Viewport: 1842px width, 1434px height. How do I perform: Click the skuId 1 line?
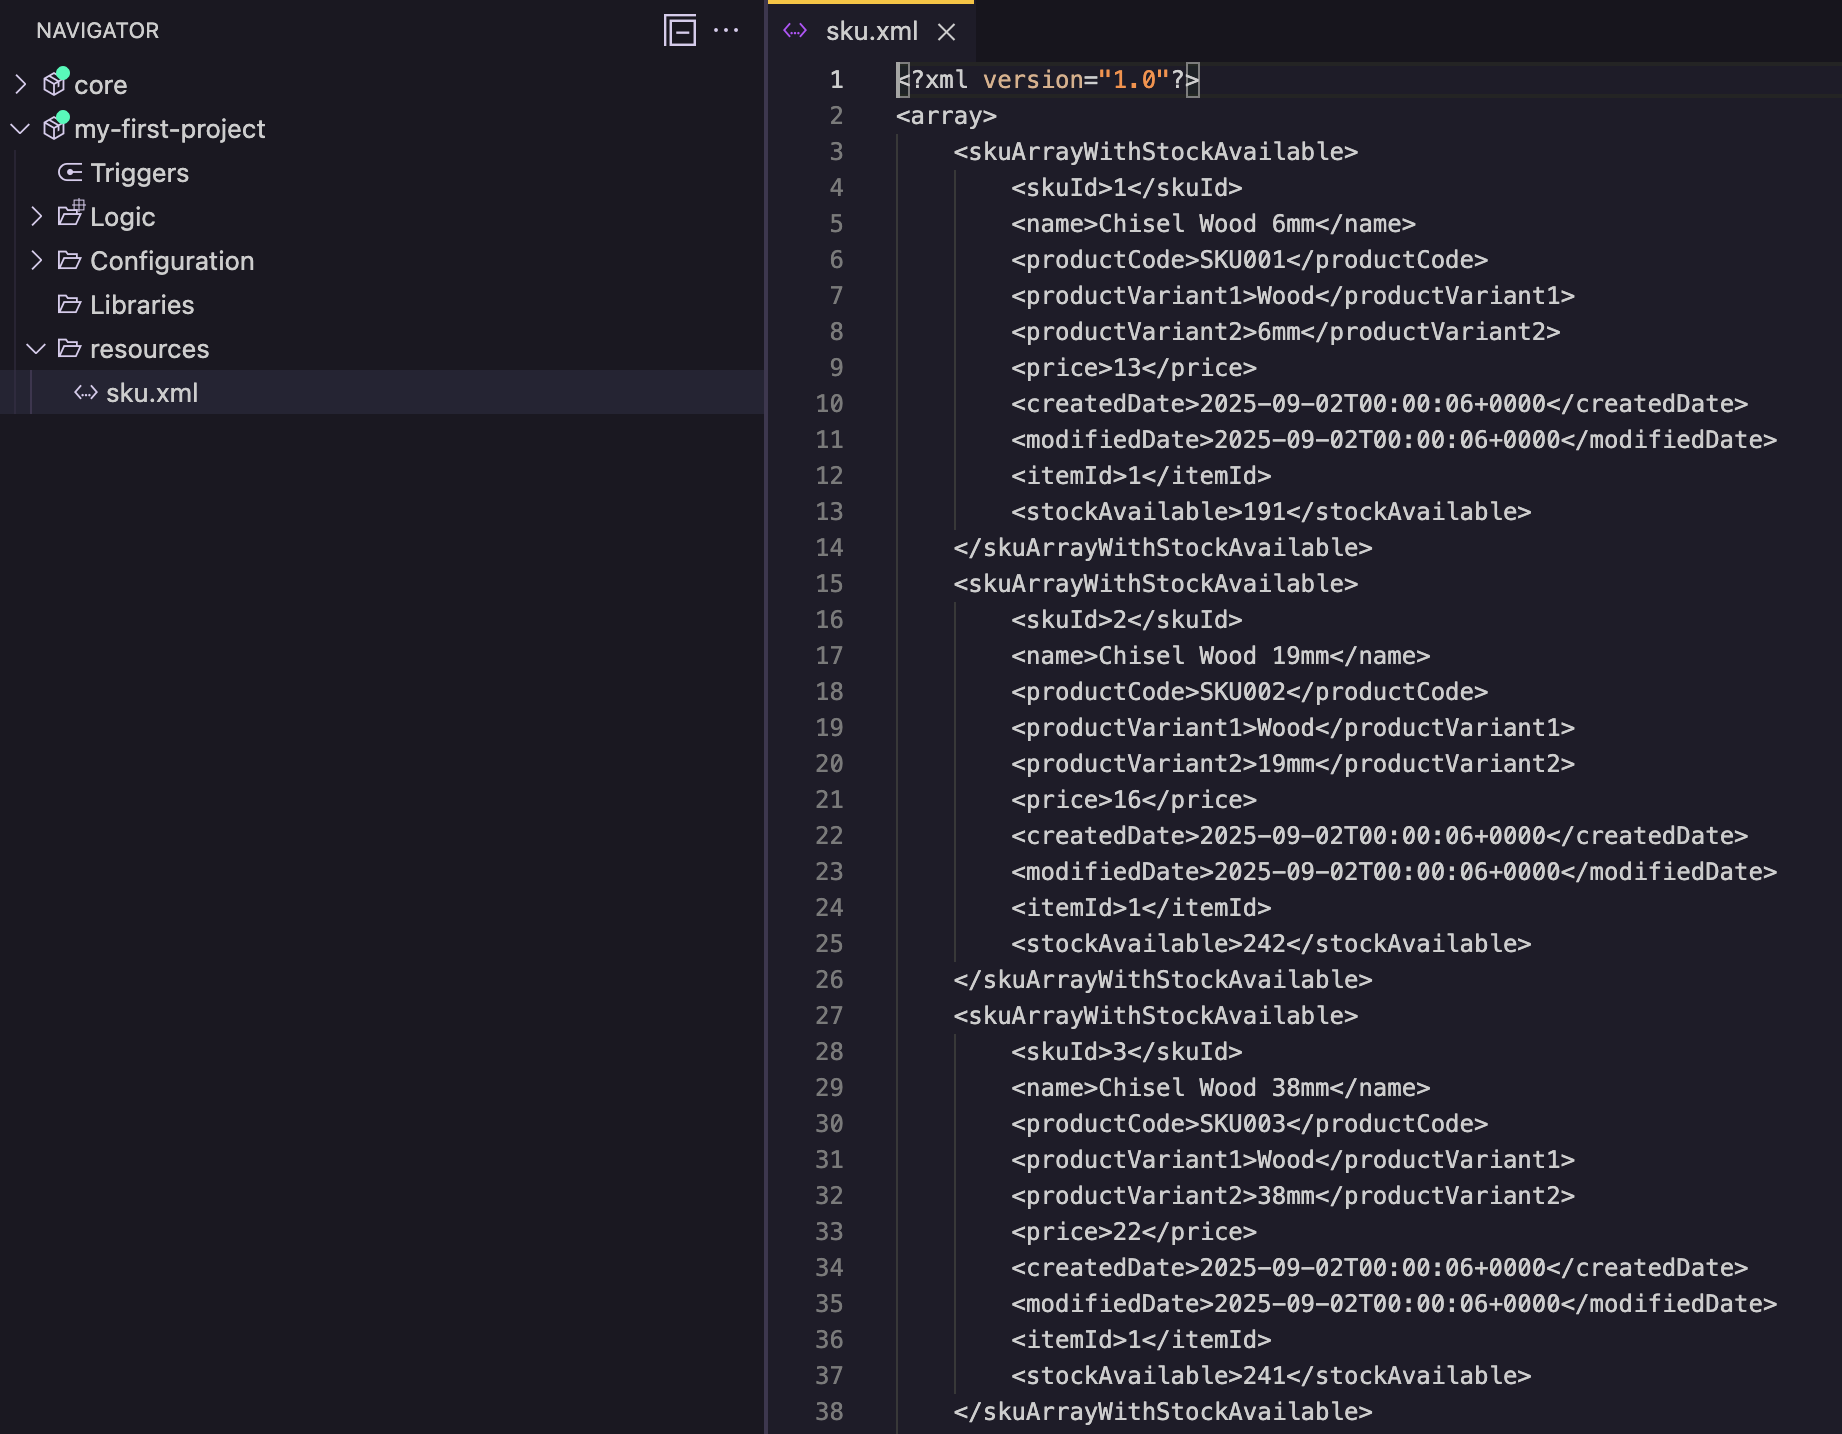(x=1126, y=187)
